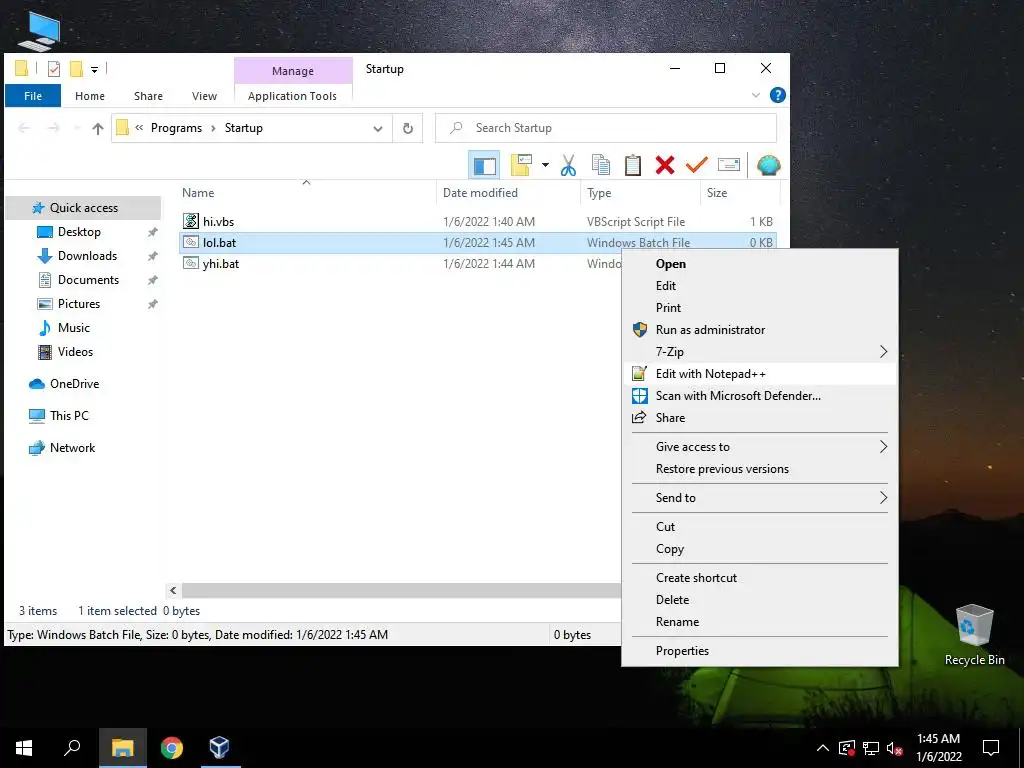Select Run as administrator
Image resolution: width=1024 pixels, height=768 pixels.
(760, 330)
